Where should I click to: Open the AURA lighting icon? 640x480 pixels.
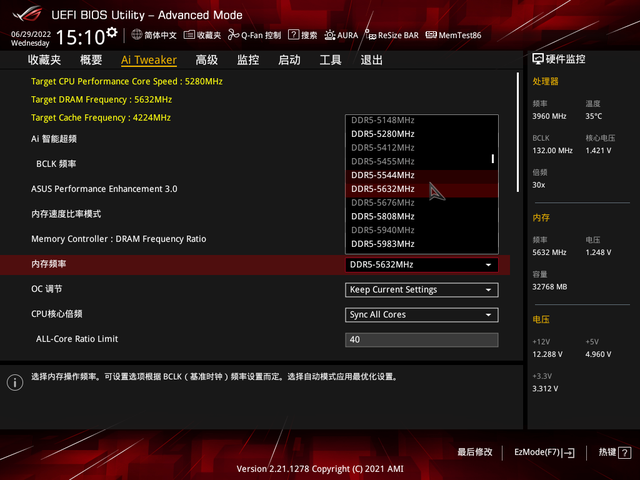tap(329, 35)
